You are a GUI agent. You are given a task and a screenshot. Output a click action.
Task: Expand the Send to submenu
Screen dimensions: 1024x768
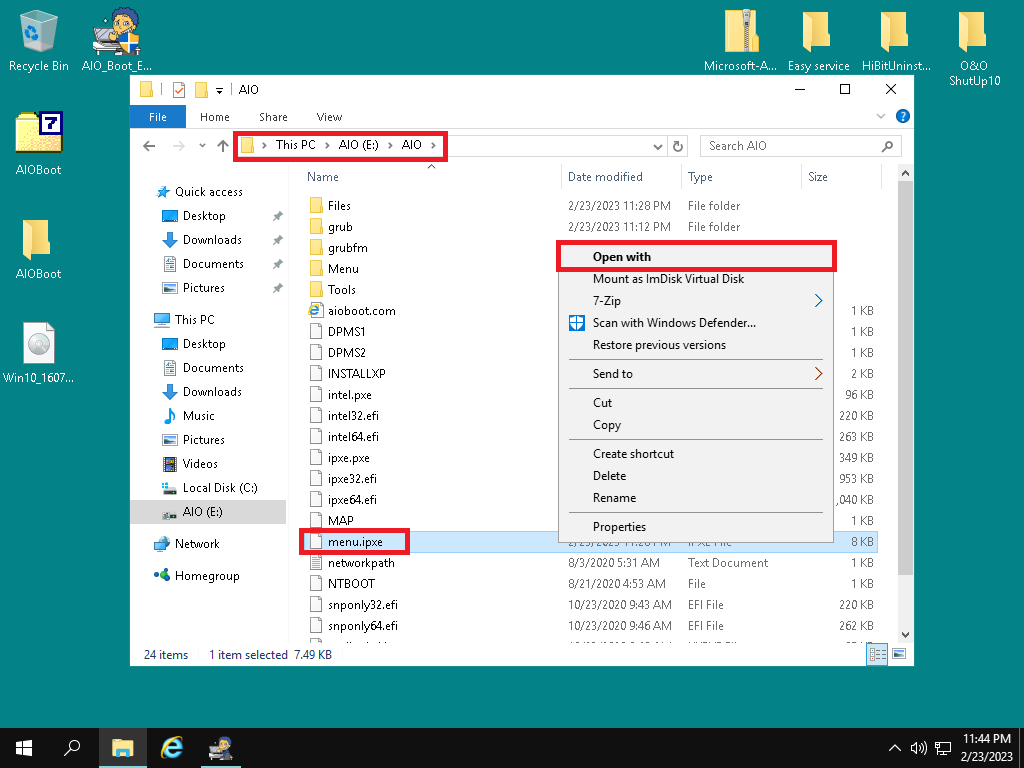click(x=613, y=374)
